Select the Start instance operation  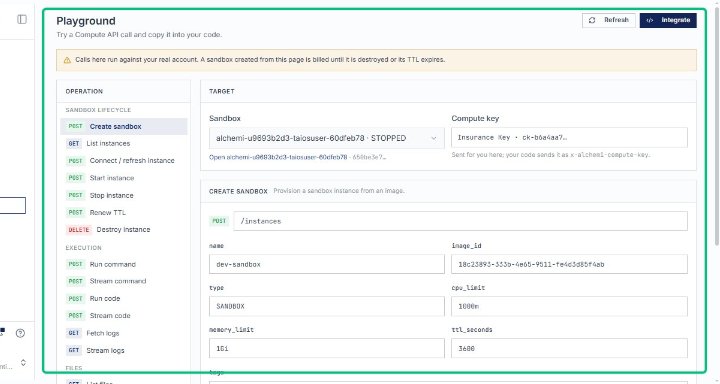pyautogui.click(x=124, y=178)
